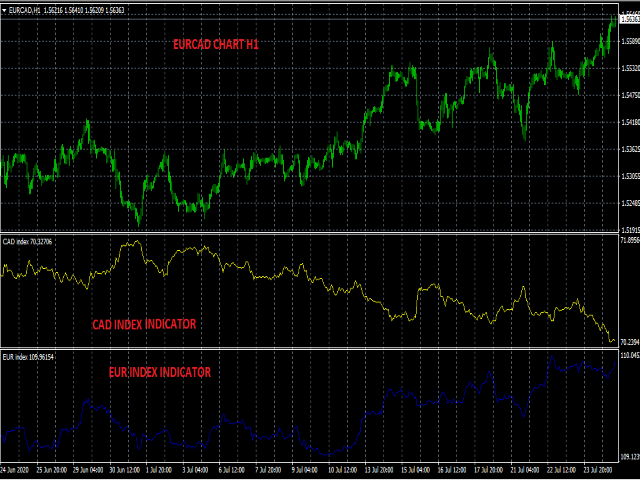Click the 109.12 EUR index scale minimum
Screen dimensions: 640x480
tap(630, 457)
